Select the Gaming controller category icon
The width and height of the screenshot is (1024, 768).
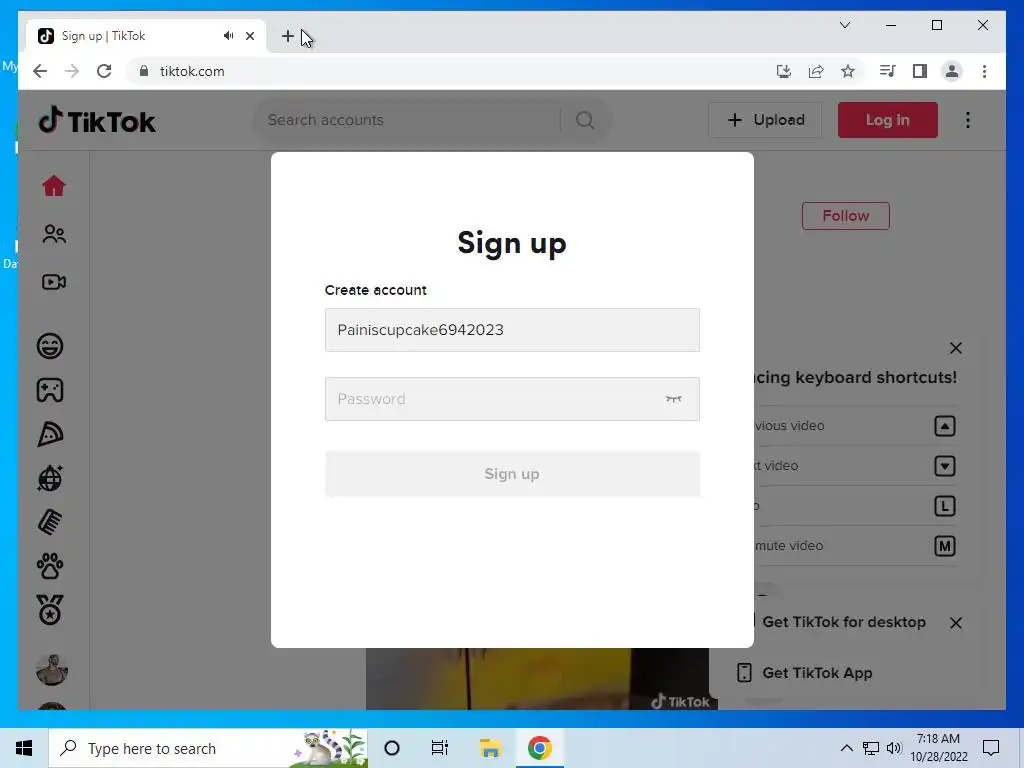click(50, 390)
